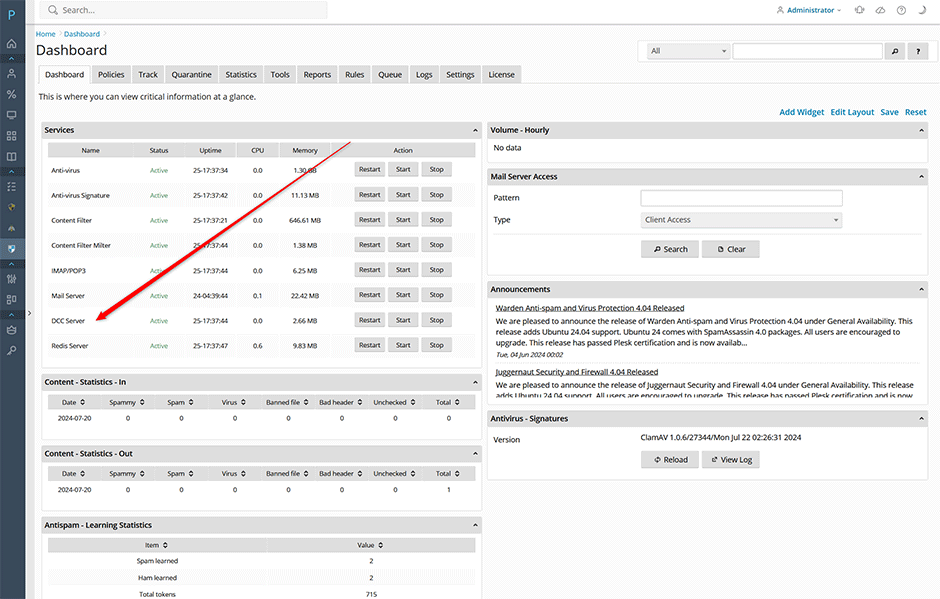The width and height of the screenshot is (940, 599).
Task: Click the percent sign sidebar icon
Action: (11, 94)
